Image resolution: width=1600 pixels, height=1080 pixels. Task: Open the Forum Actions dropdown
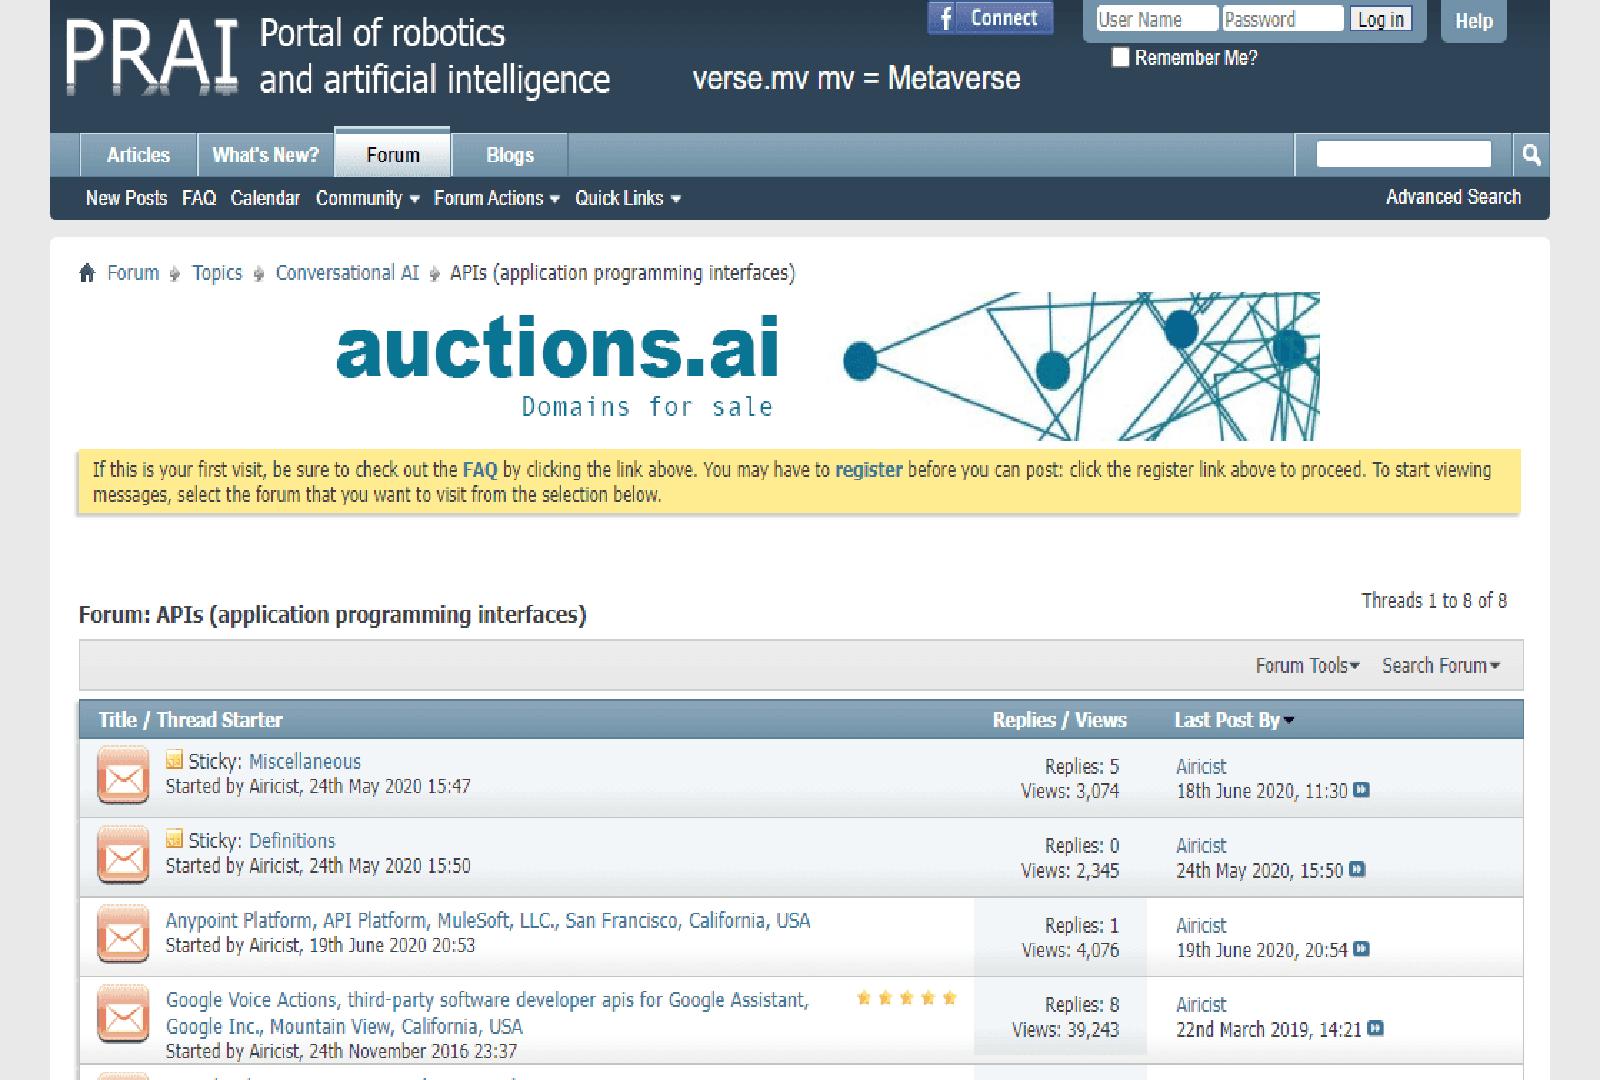(496, 198)
